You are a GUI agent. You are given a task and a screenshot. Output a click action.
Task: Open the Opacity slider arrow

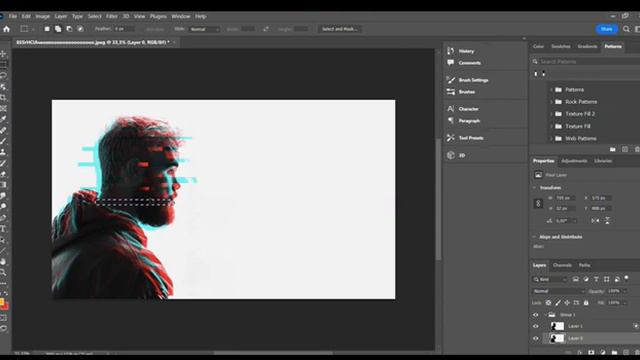[x=624, y=291]
